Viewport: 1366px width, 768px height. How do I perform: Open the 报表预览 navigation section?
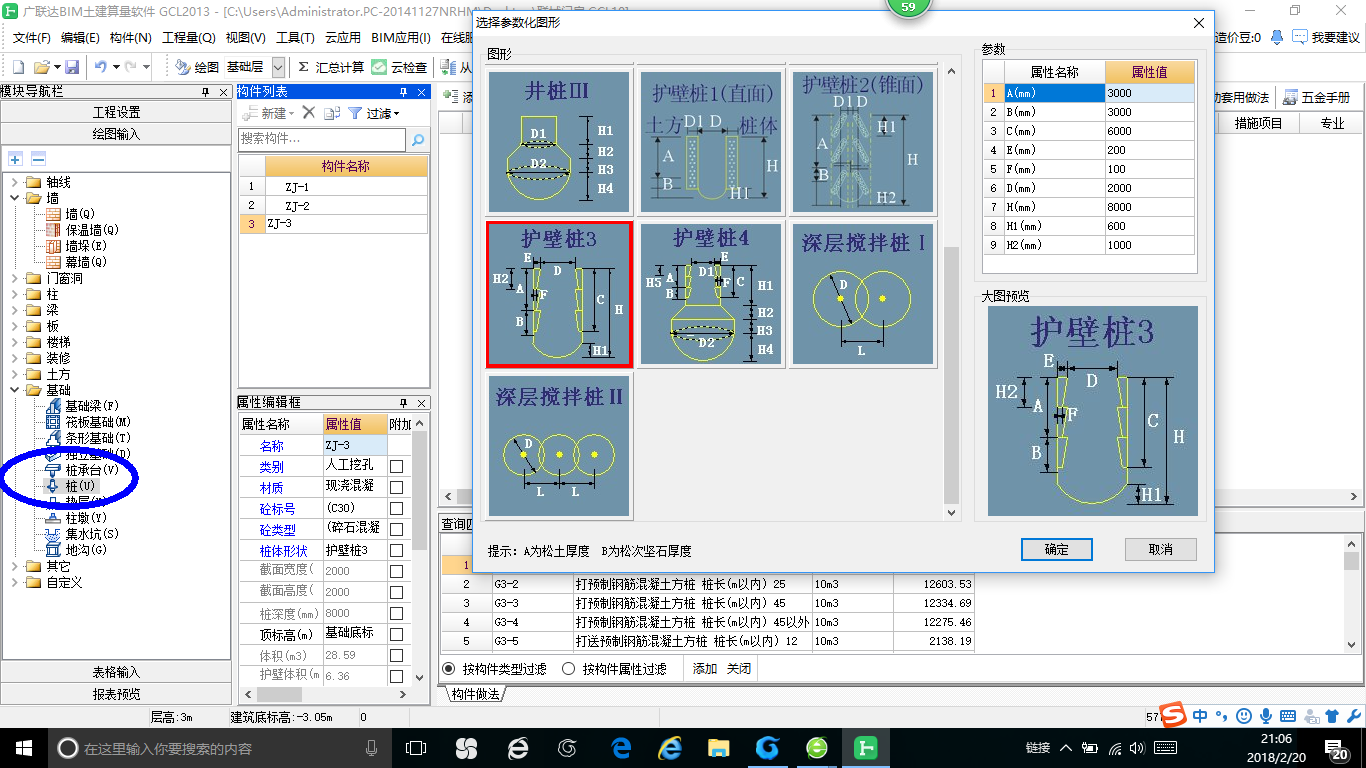coord(116,693)
